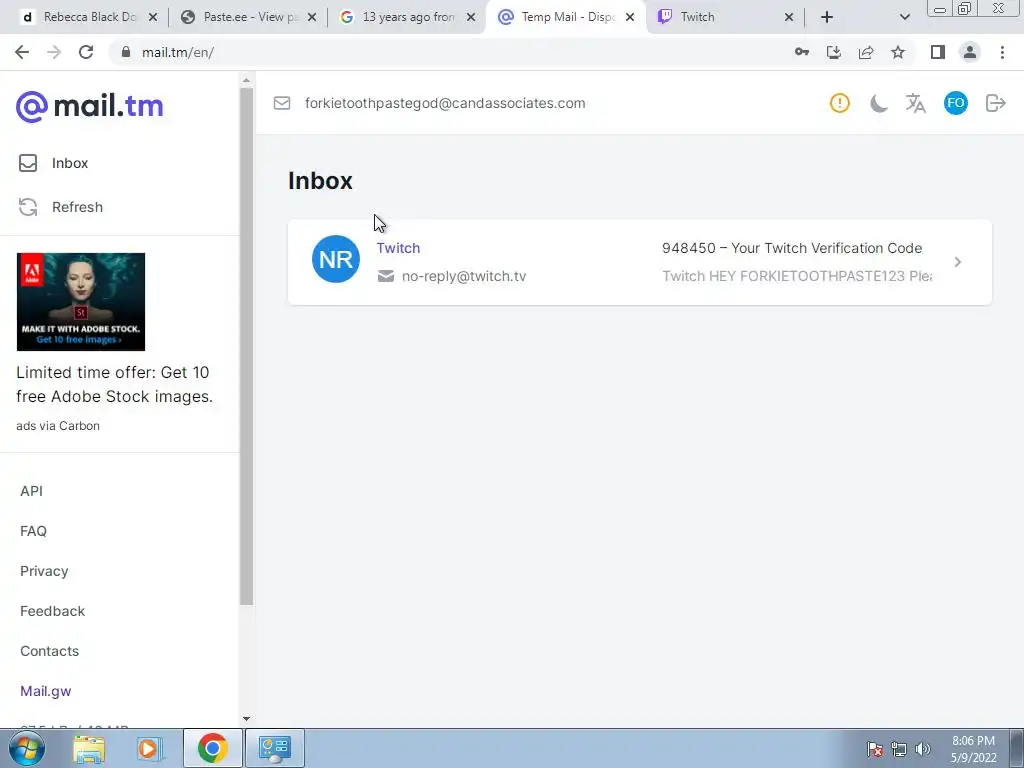Click the sidebar scroll down arrow

tap(246, 718)
